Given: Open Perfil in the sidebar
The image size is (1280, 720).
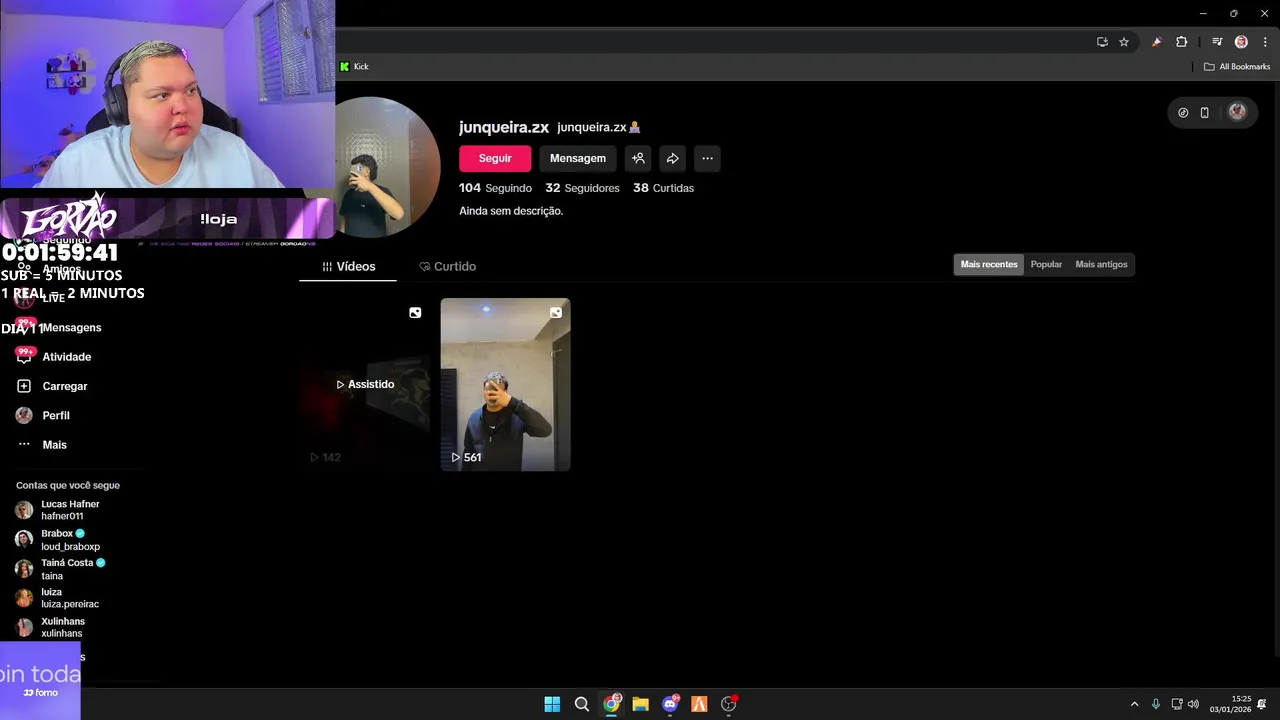Looking at the screenshot, I should pyautogui.click(x=55, y=415).
